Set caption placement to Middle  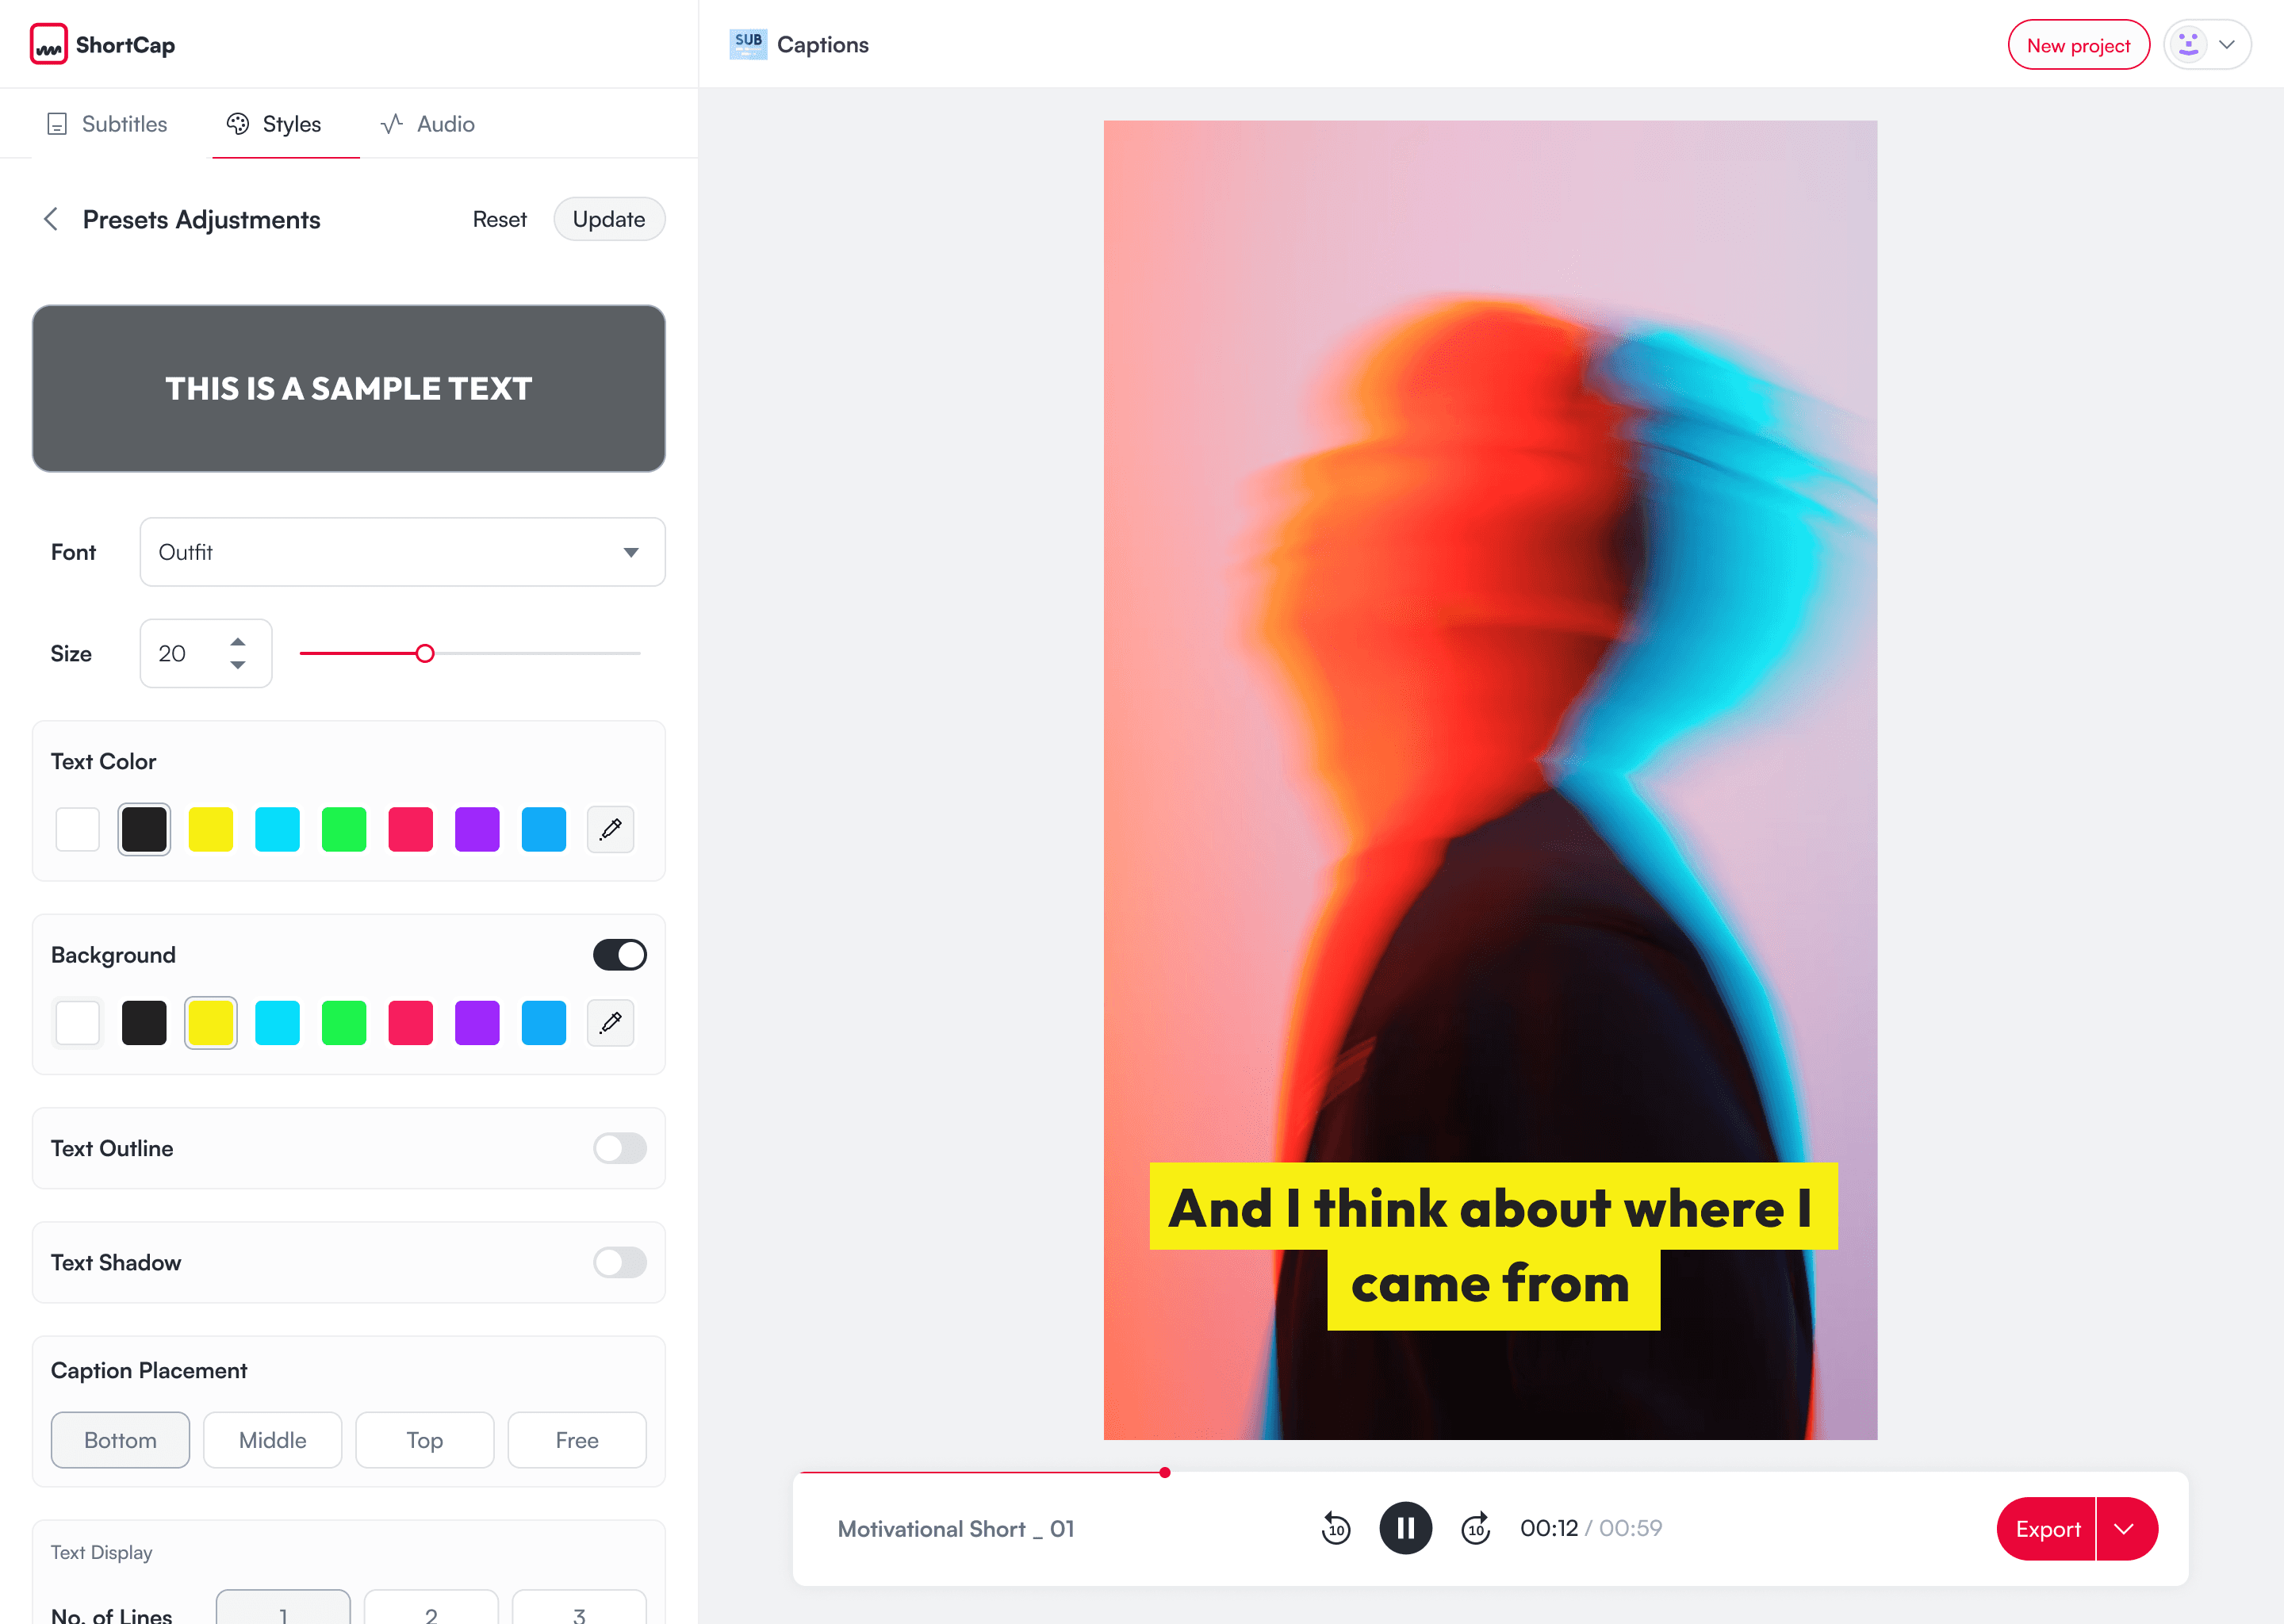(272, 1440)
